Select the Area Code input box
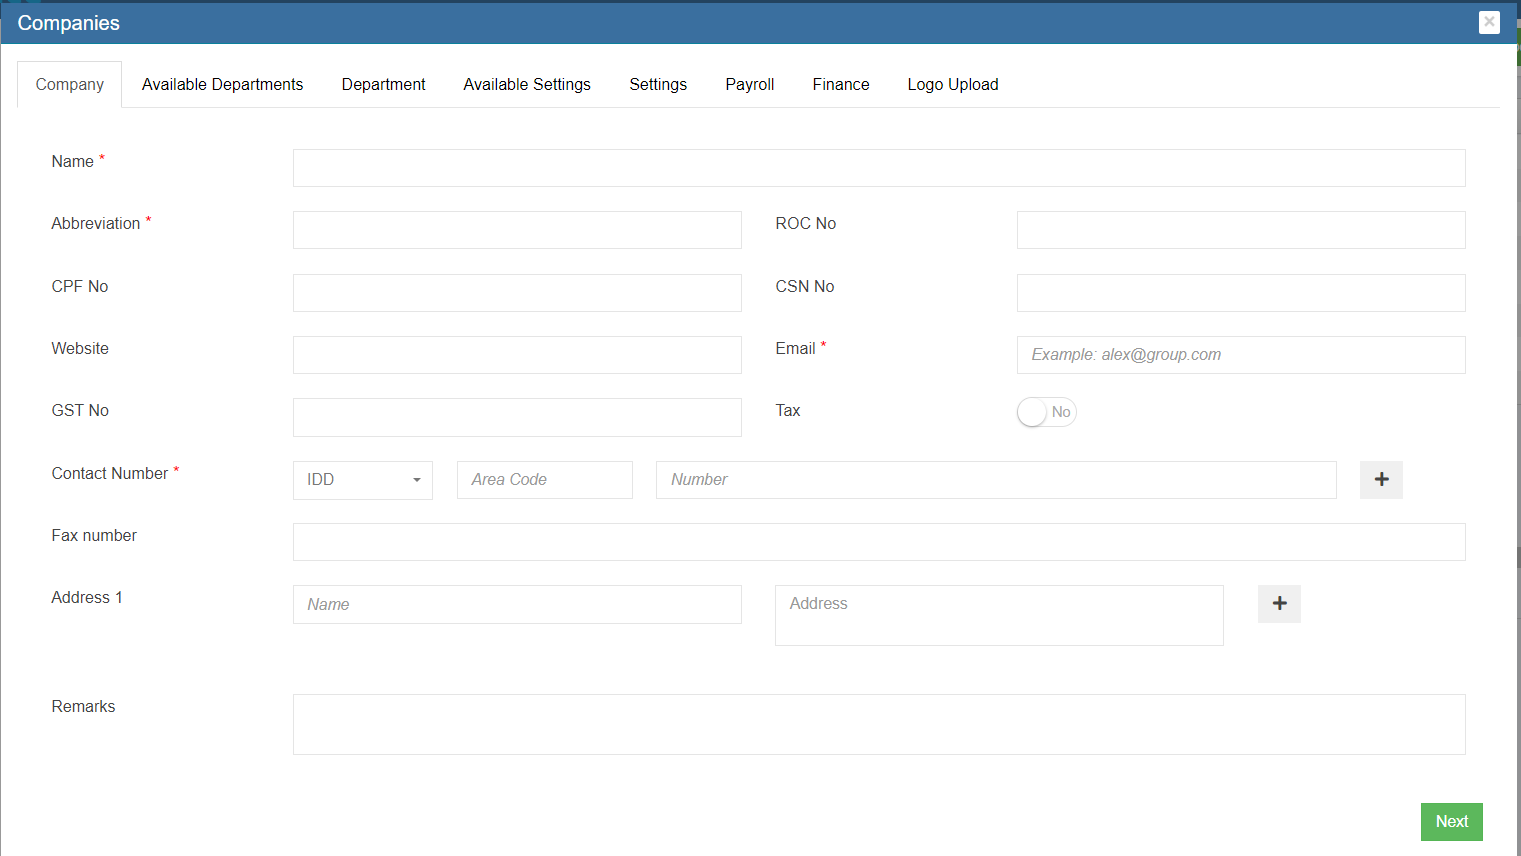 point(544,480)
